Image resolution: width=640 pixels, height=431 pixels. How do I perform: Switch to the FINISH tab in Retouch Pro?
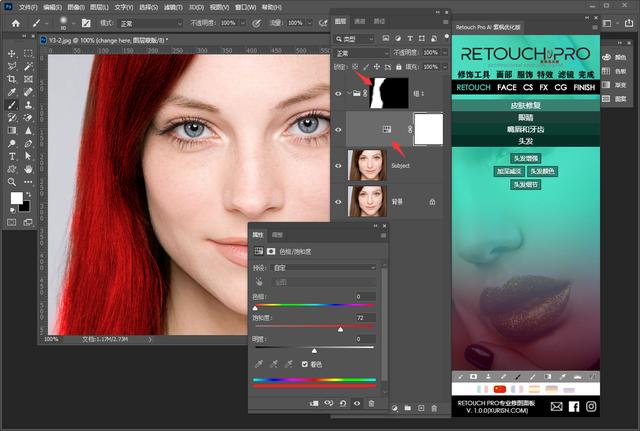584,87
